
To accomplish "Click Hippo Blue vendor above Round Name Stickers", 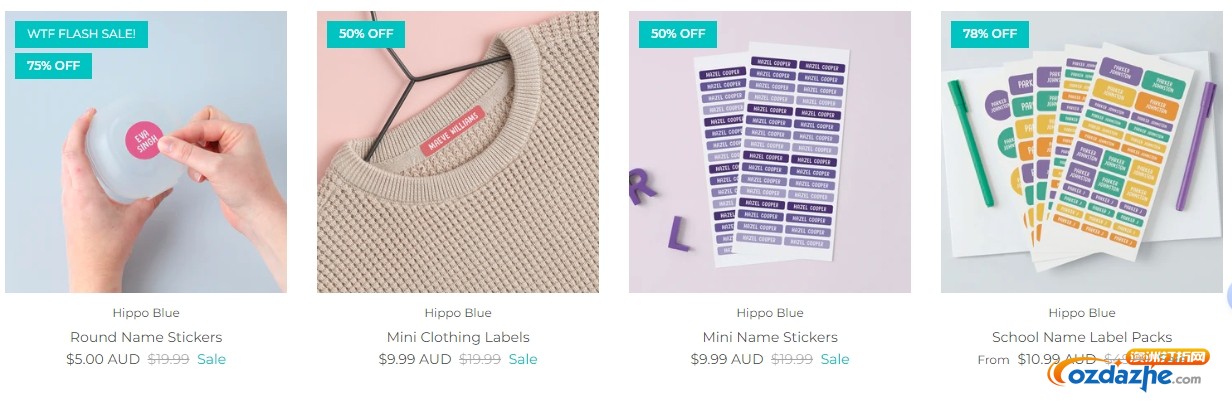I will pos(146,313).
